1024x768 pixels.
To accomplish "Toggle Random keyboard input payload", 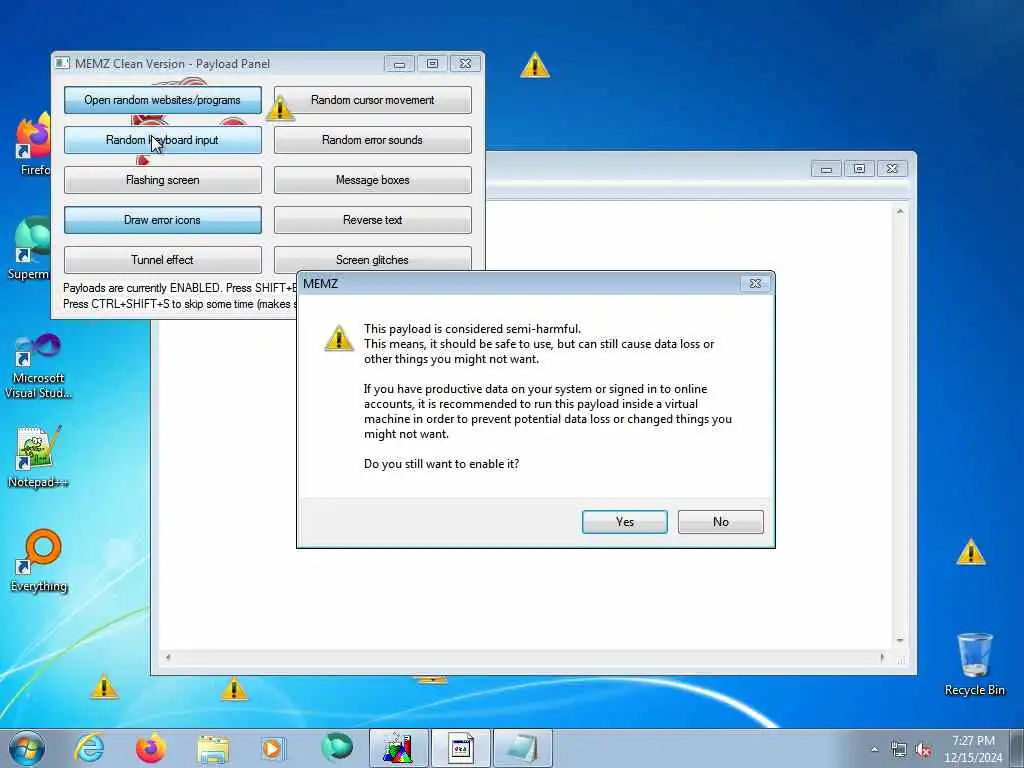I will [163, 140].
